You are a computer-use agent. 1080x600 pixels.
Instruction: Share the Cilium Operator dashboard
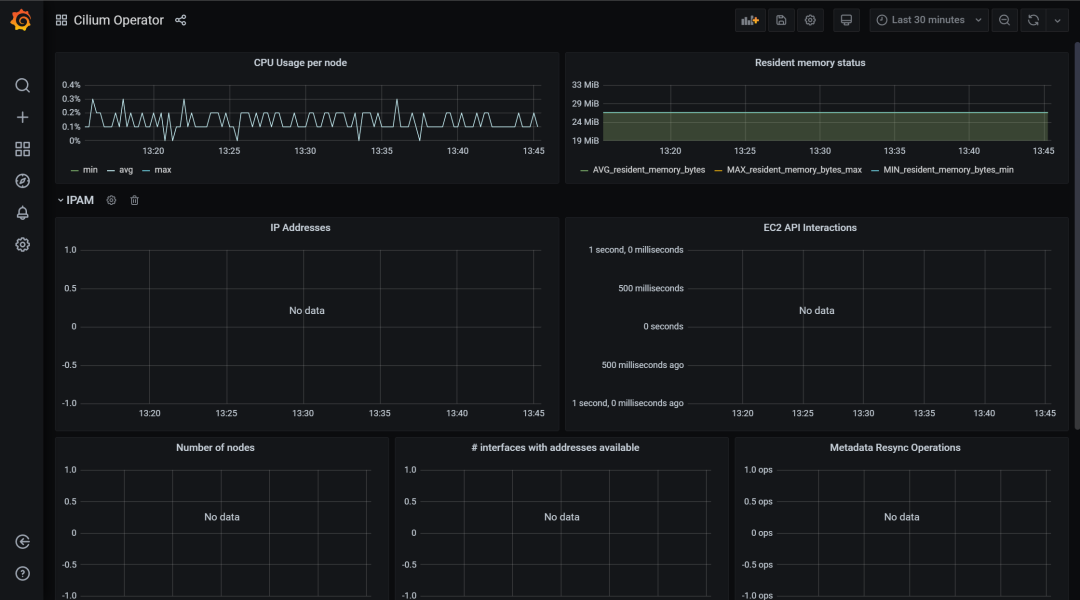[180, 20]
